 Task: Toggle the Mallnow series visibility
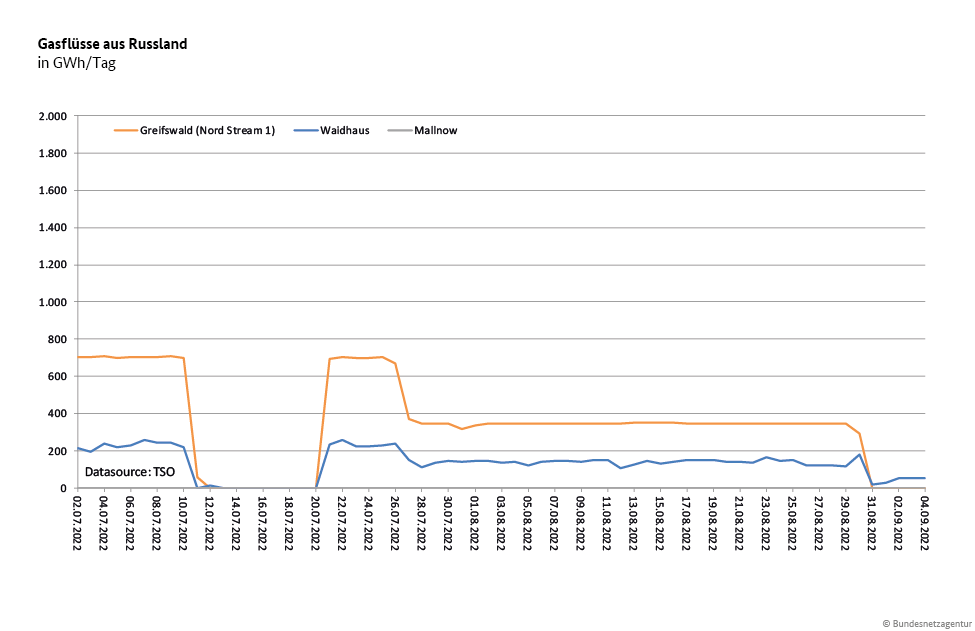click(x=435, y=130)
